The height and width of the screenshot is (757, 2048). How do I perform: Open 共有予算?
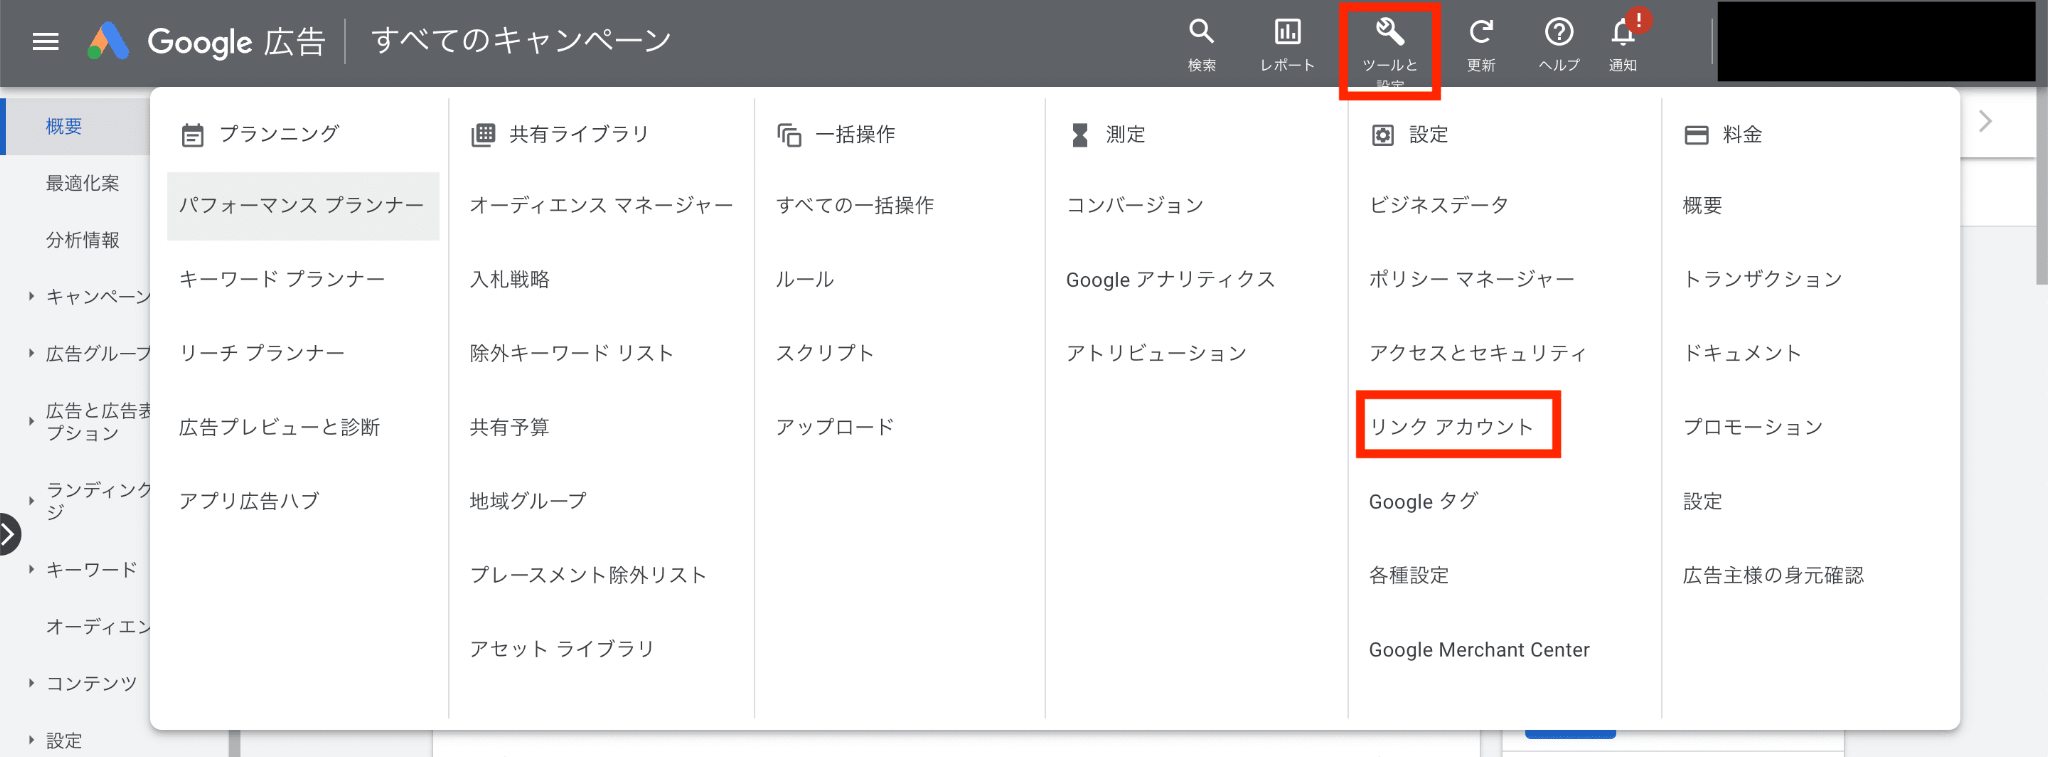(x=510, y=427)
